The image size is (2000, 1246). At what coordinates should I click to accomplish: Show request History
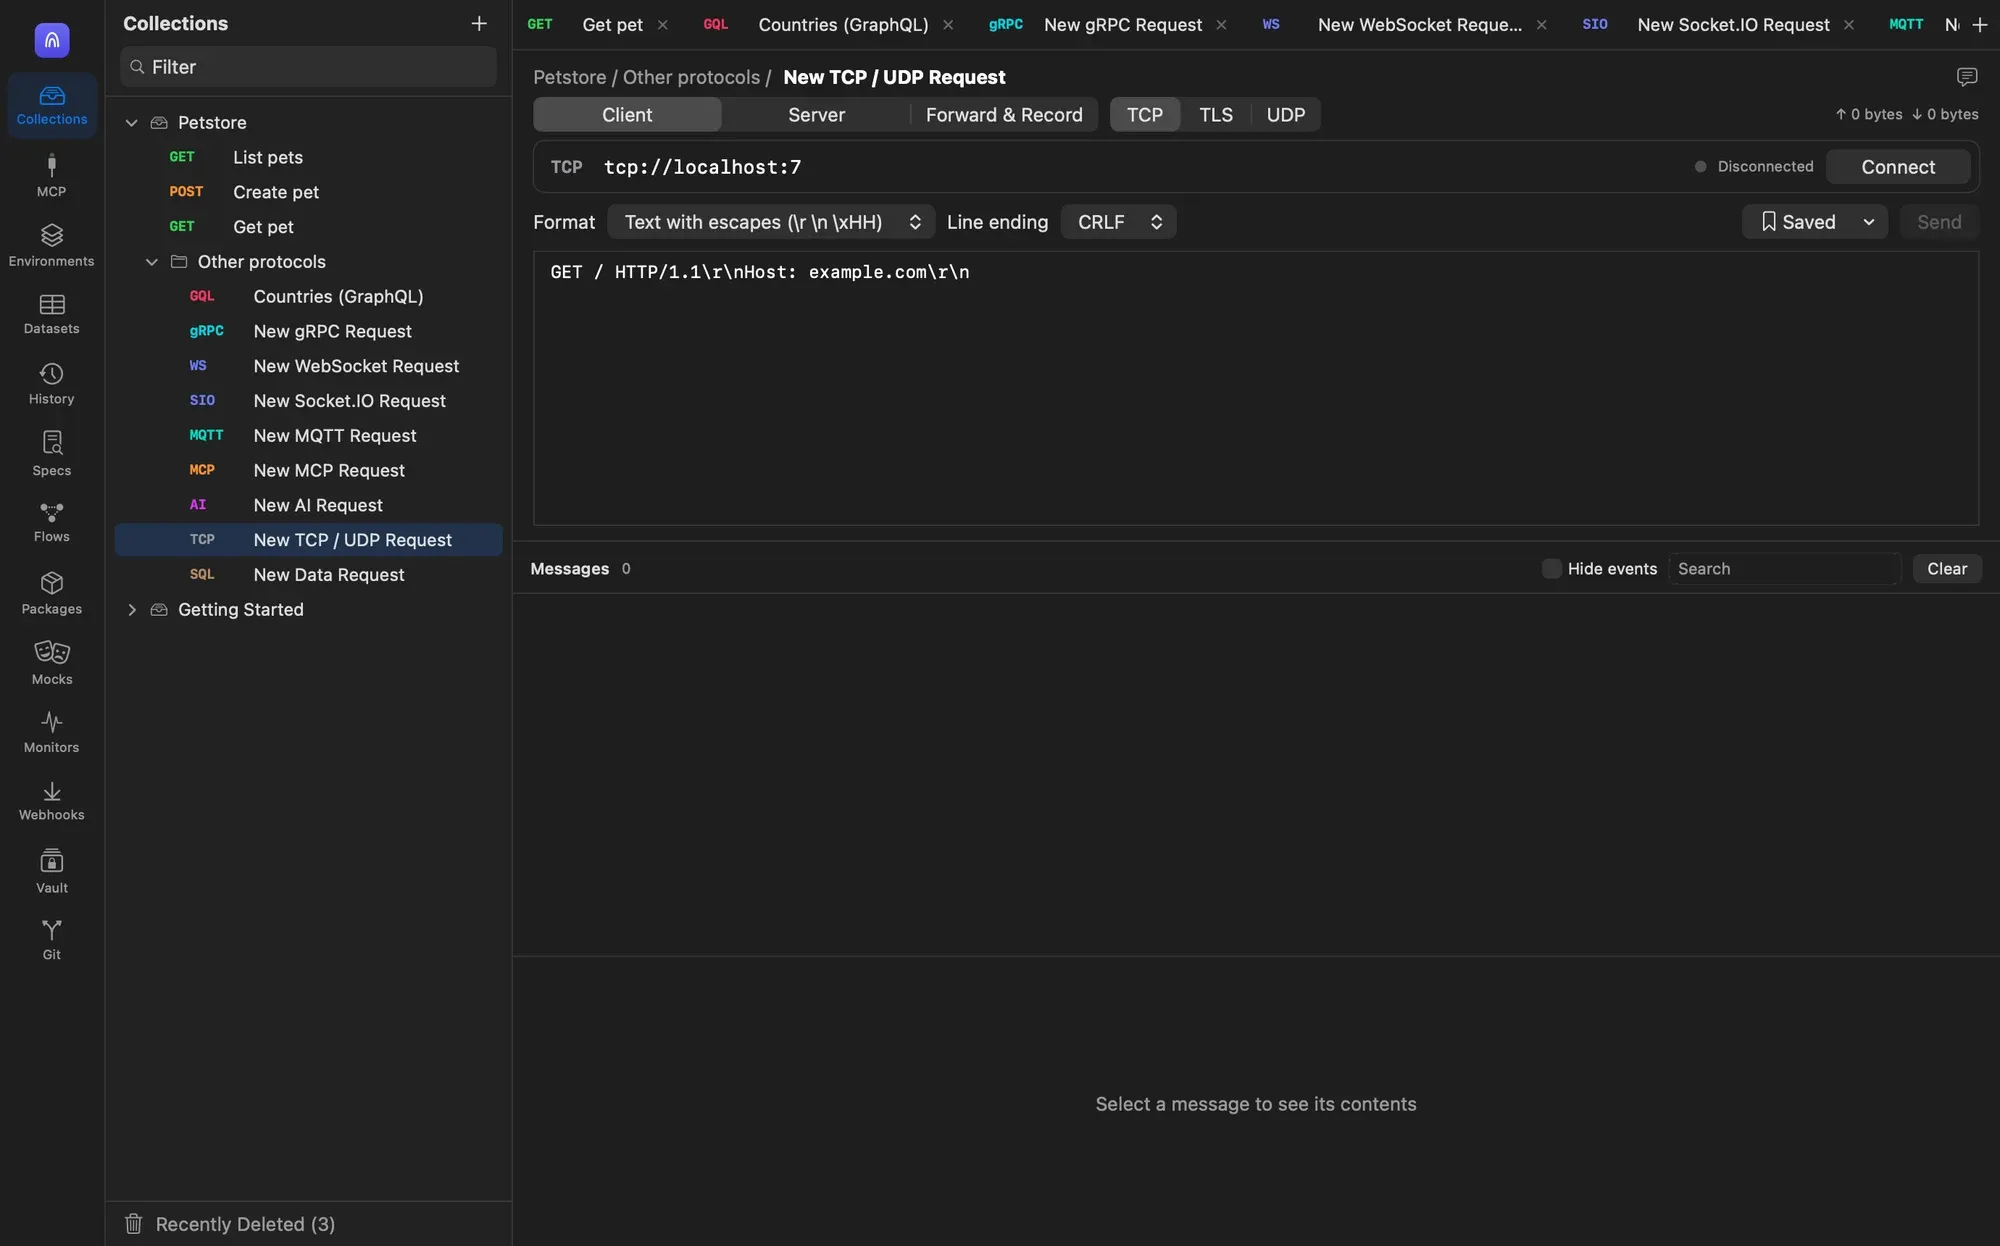tap(51, 384)
